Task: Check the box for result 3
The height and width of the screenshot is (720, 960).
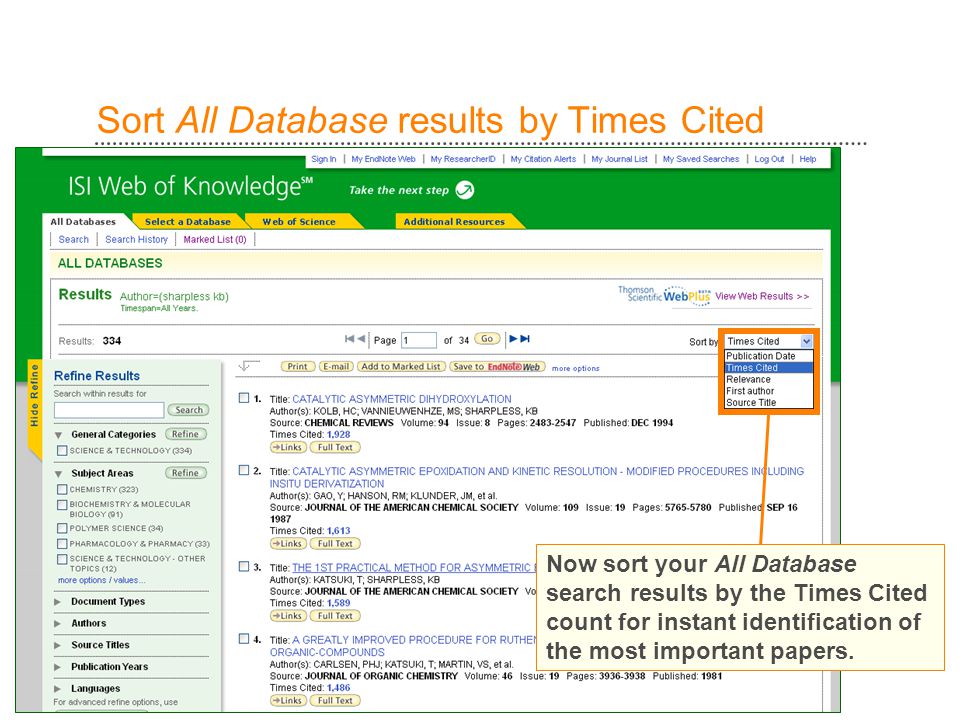Action: click(x=244, y=566)
